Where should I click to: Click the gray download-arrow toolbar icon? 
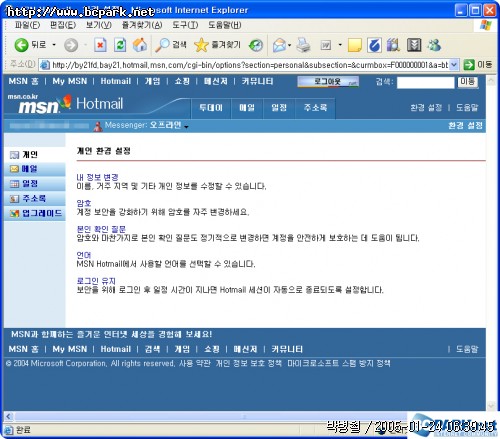(x=414, y=45)
